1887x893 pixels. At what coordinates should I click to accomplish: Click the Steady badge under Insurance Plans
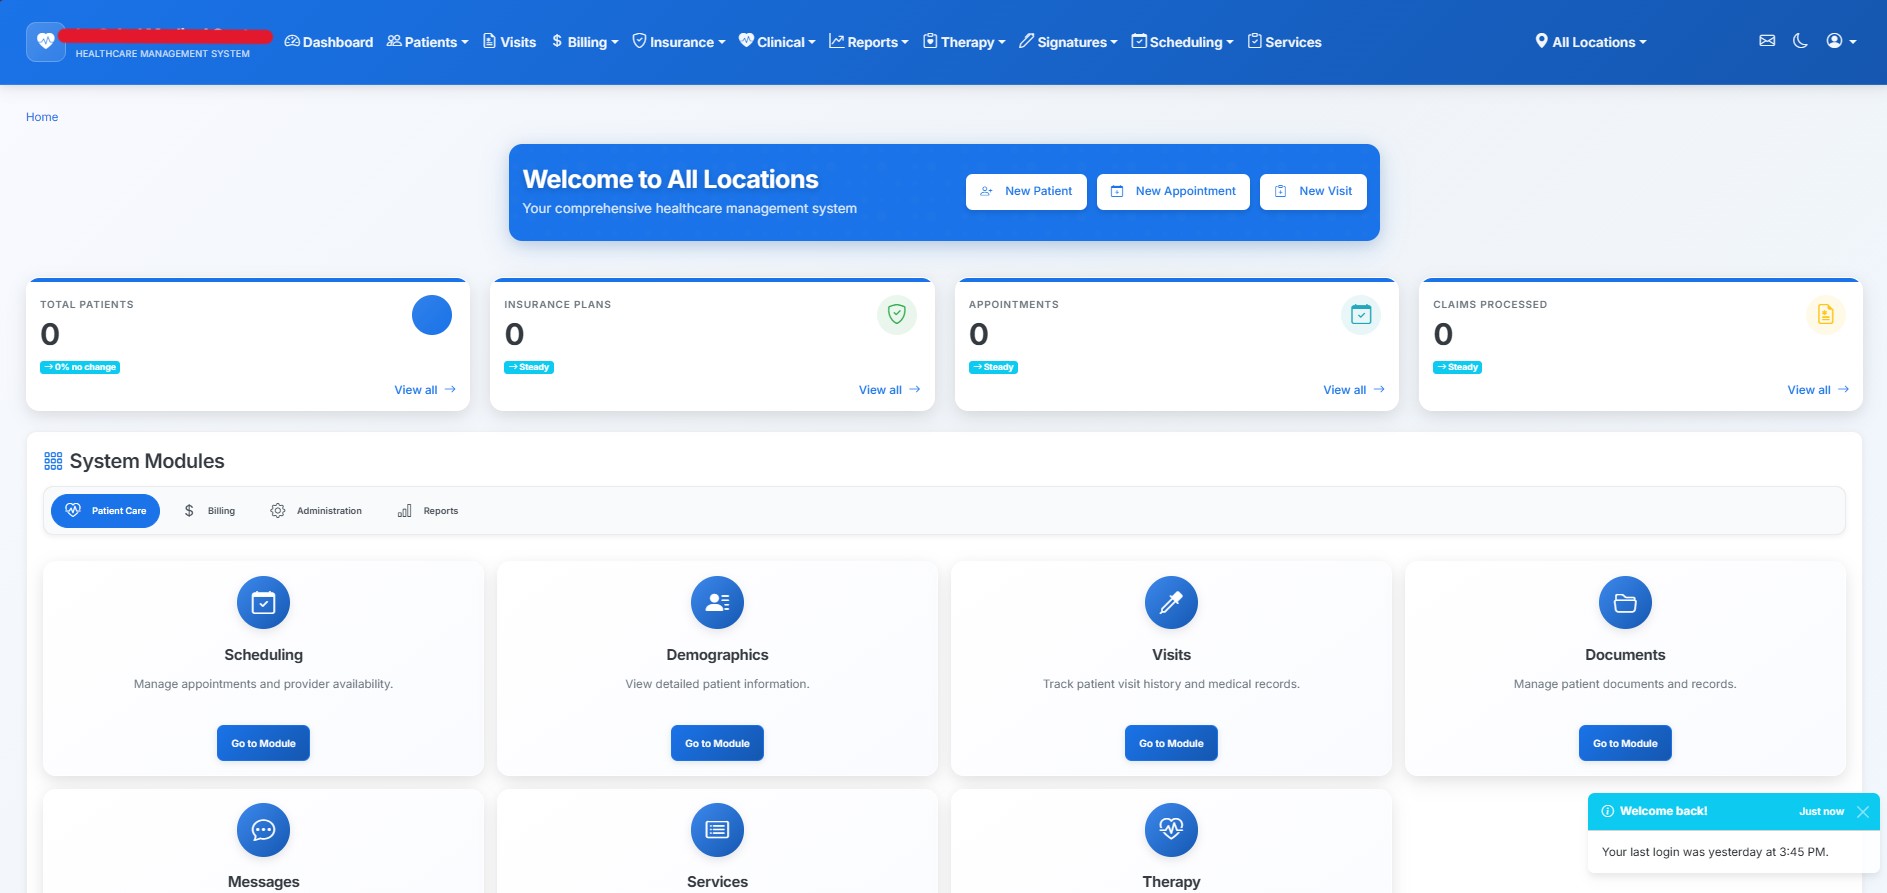pos(529,367)
